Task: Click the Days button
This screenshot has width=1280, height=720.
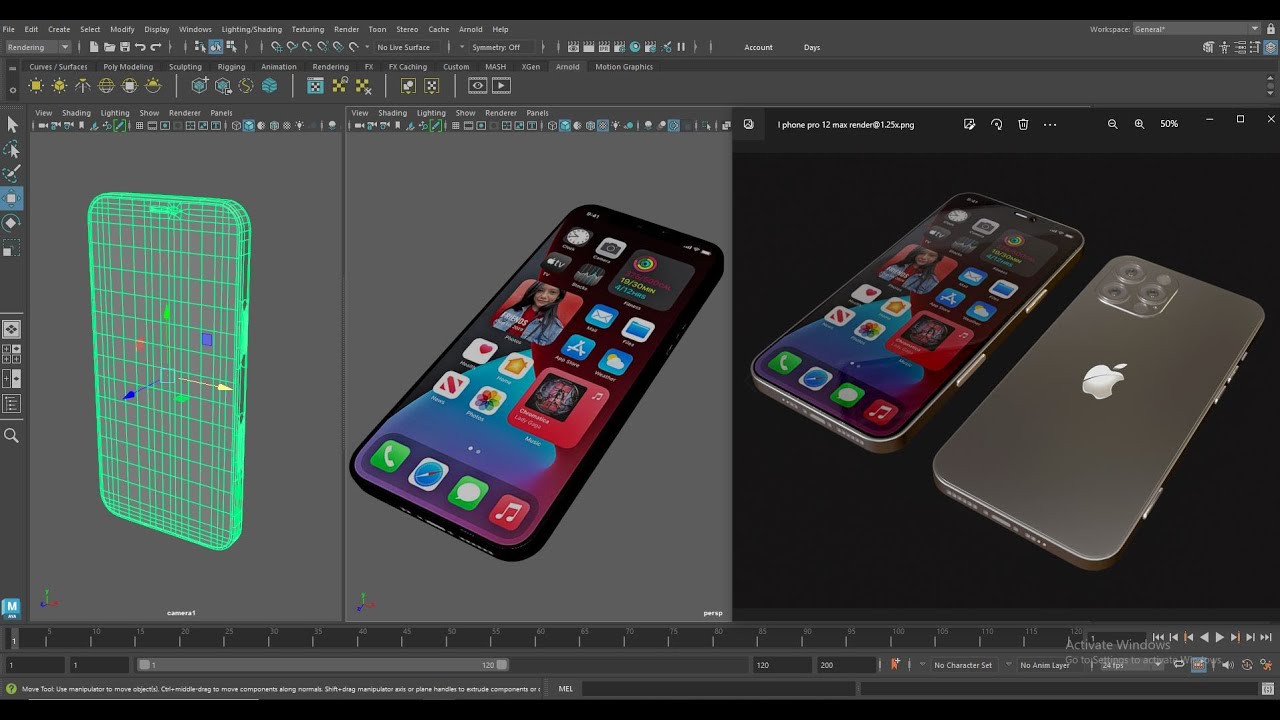Action: (x=812, y=47)
